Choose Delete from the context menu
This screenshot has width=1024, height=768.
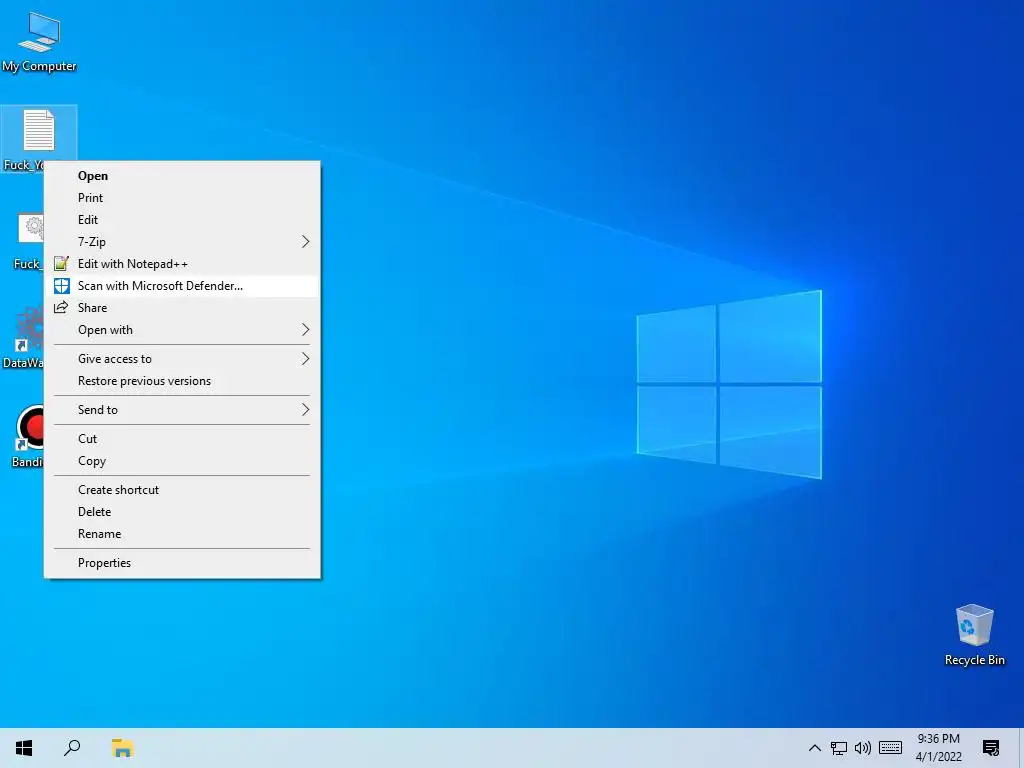pyautogui.click(x=182, y=512)
